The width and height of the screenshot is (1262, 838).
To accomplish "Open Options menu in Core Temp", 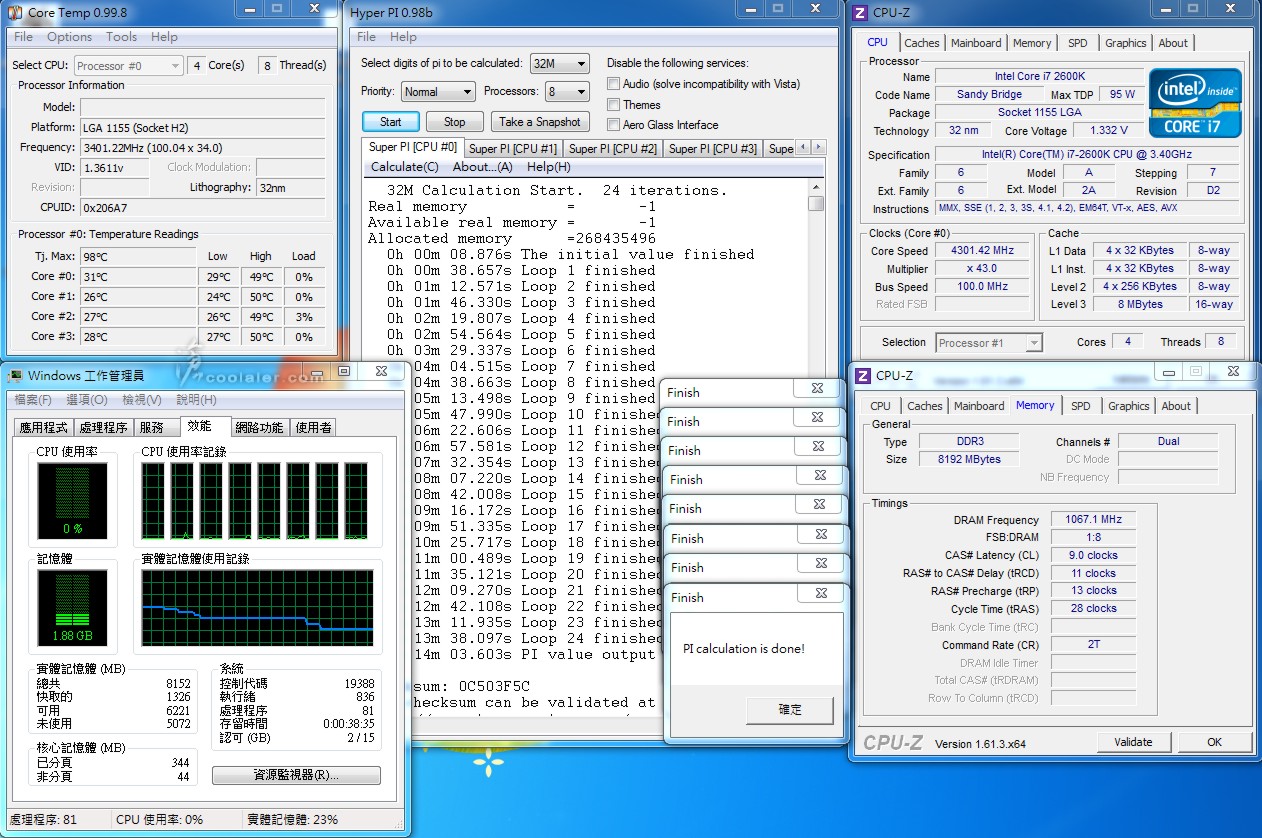I will coord(70,37).
